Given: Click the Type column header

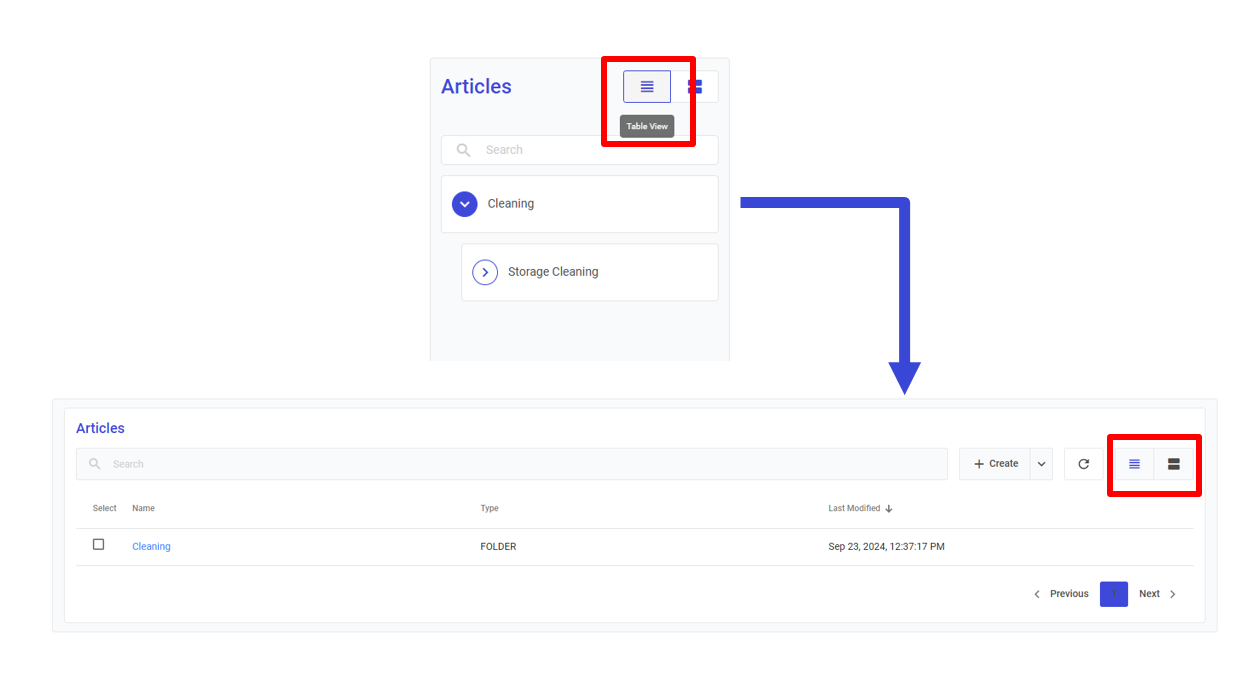Looking at the screenshot, I should [x=489, y=508].
